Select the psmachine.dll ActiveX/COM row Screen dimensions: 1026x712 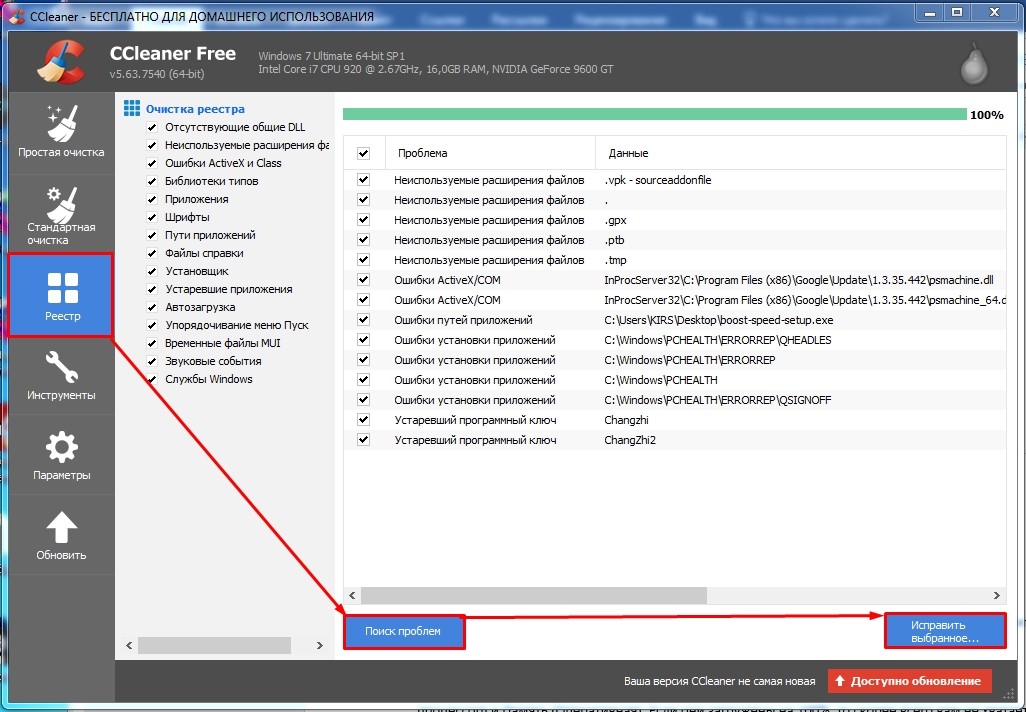tap(675, 279)
